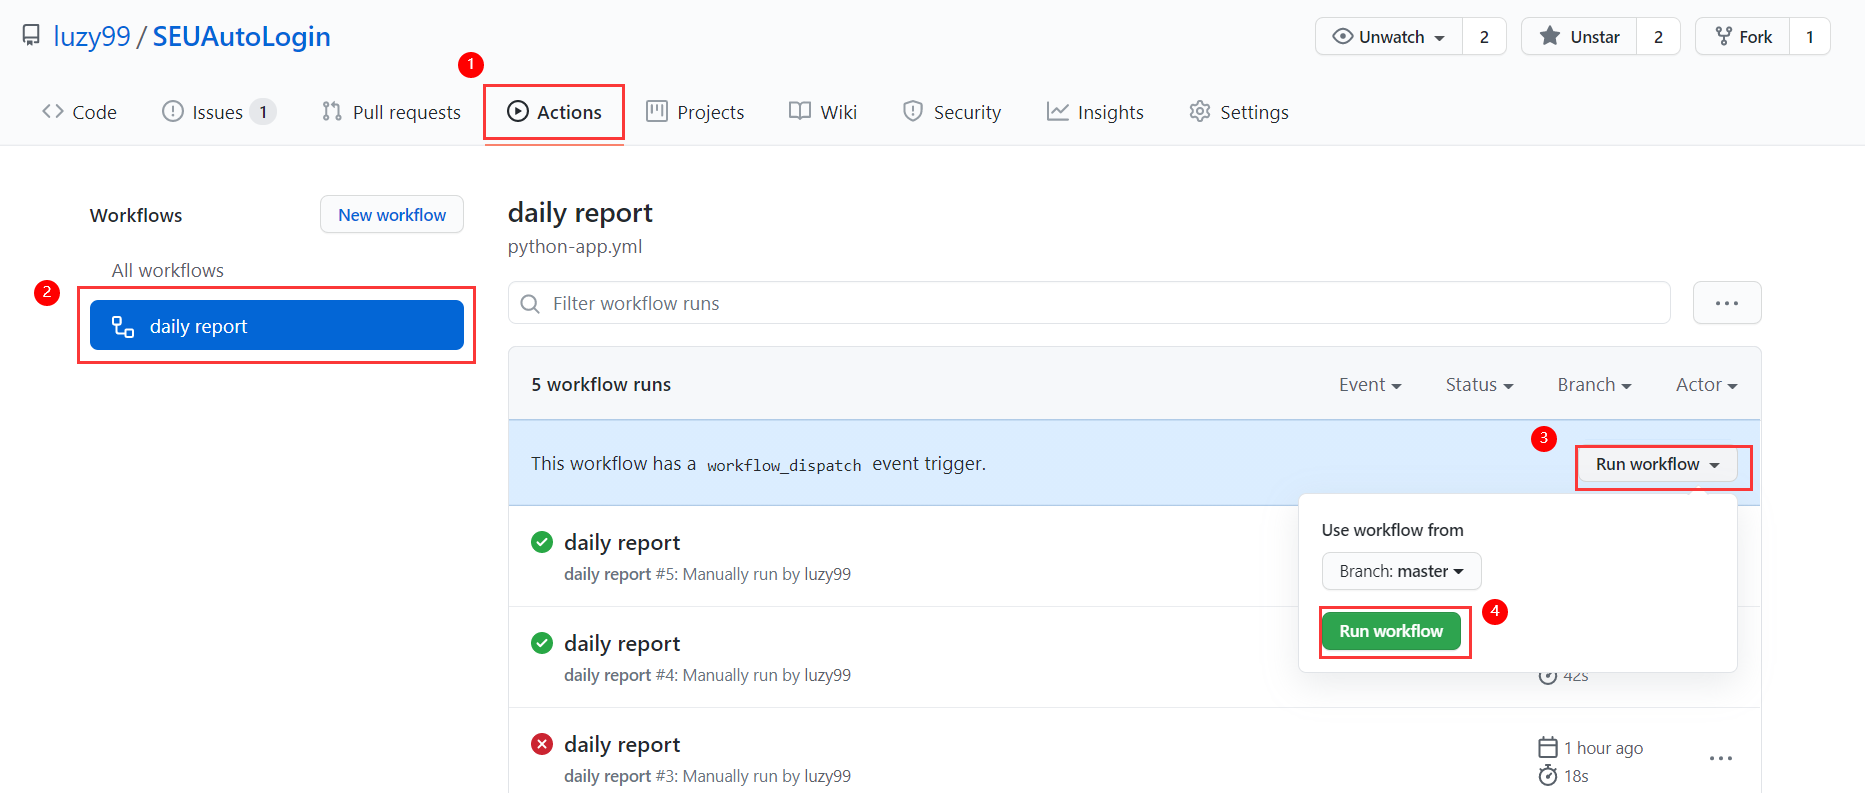
Task: Open daily report run #3 title
Action: pyautogui.click(x=622, y=744)
